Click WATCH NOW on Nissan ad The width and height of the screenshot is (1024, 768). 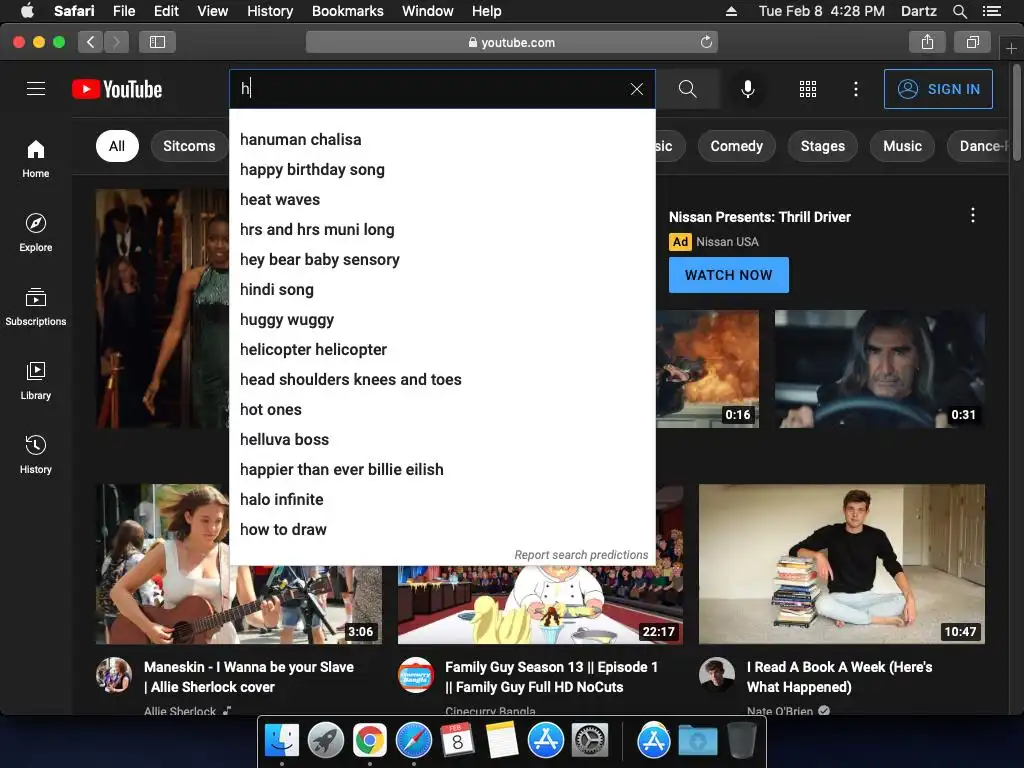[x=729, y=275]
